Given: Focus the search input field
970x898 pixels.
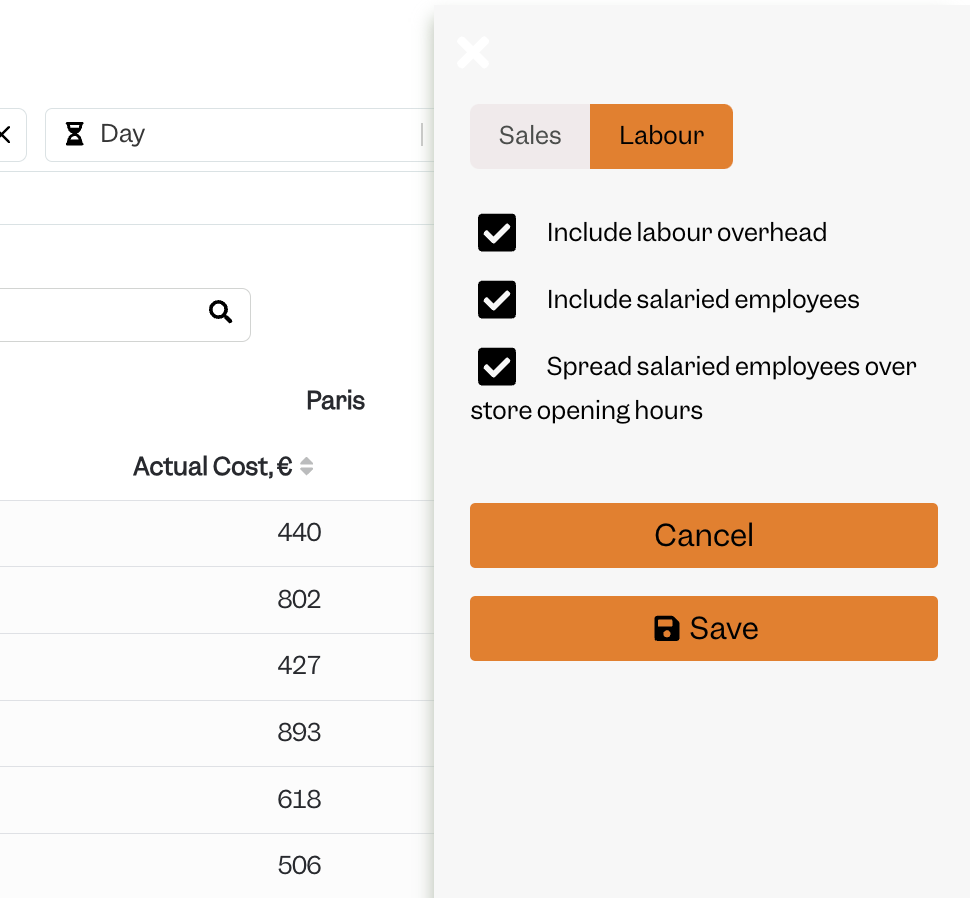Looking at the screenshot, I should pyautogui.click(x=124, y=315).
